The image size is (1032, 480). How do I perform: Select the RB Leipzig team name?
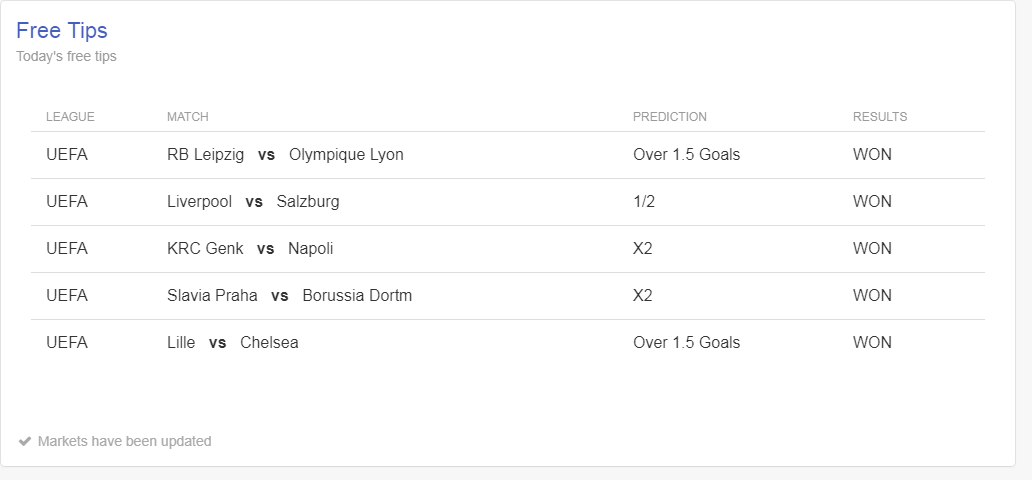click(x=205, y=155)
